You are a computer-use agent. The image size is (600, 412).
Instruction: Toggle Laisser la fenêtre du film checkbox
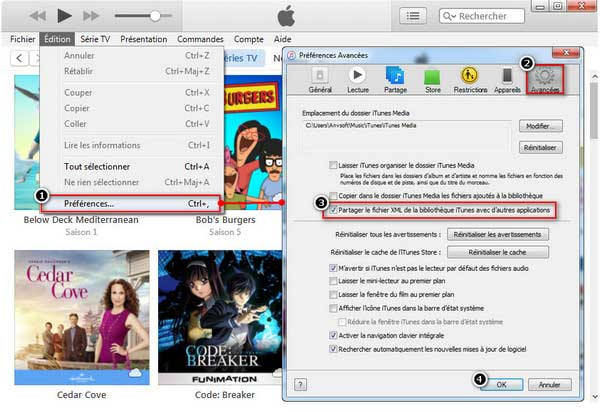pos(333,295)
